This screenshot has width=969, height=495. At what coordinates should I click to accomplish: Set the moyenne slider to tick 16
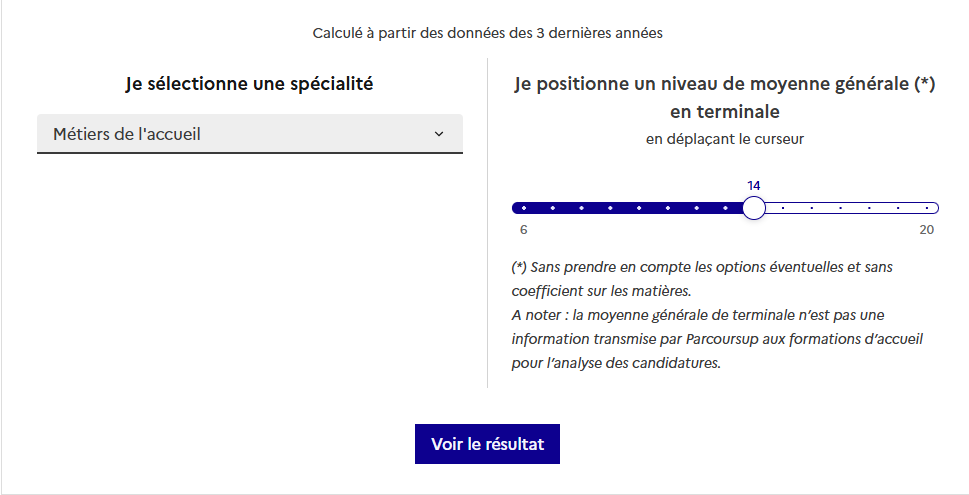[x=812, y=208]
